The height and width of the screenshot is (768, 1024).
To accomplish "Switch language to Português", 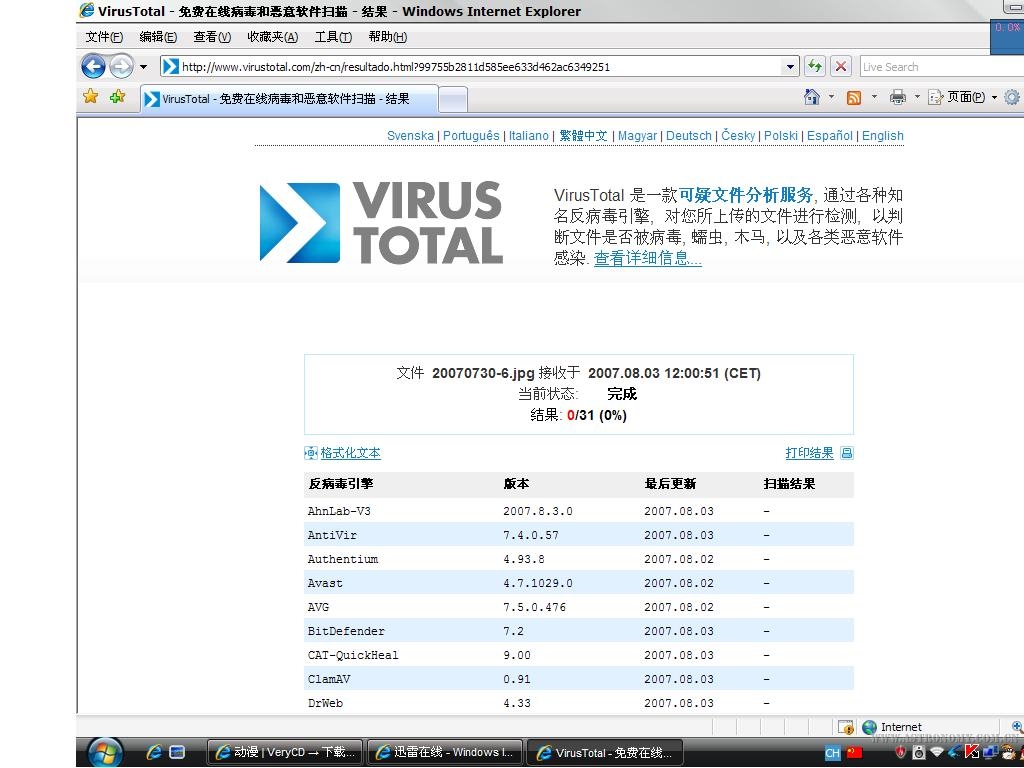I will tap(471, 135).
